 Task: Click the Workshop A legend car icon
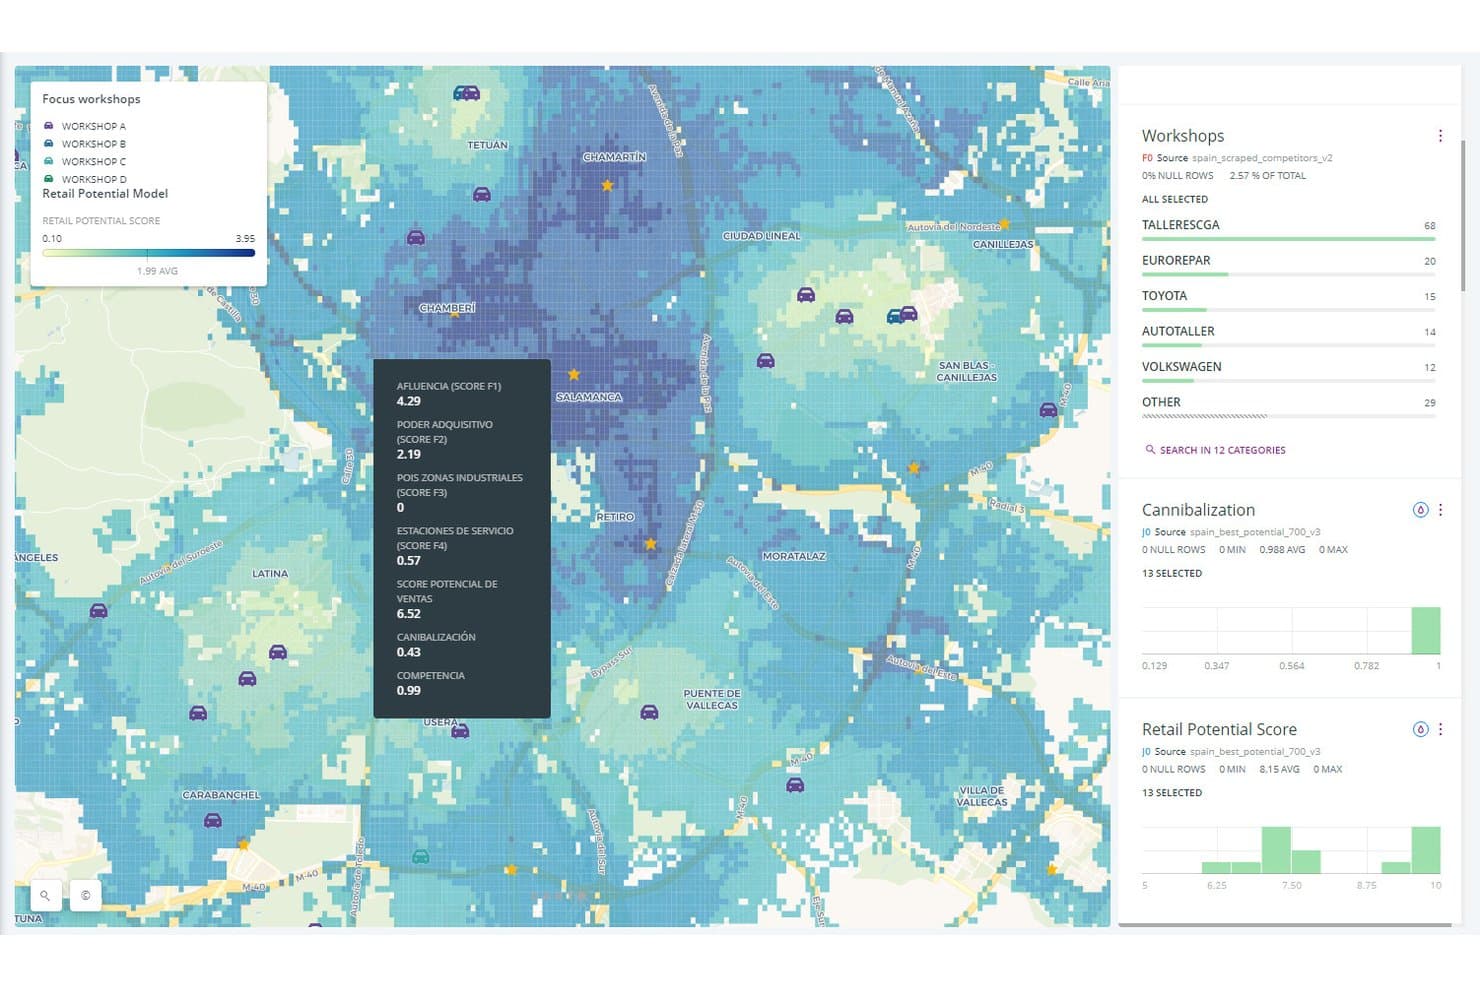[x=49, y=126]
